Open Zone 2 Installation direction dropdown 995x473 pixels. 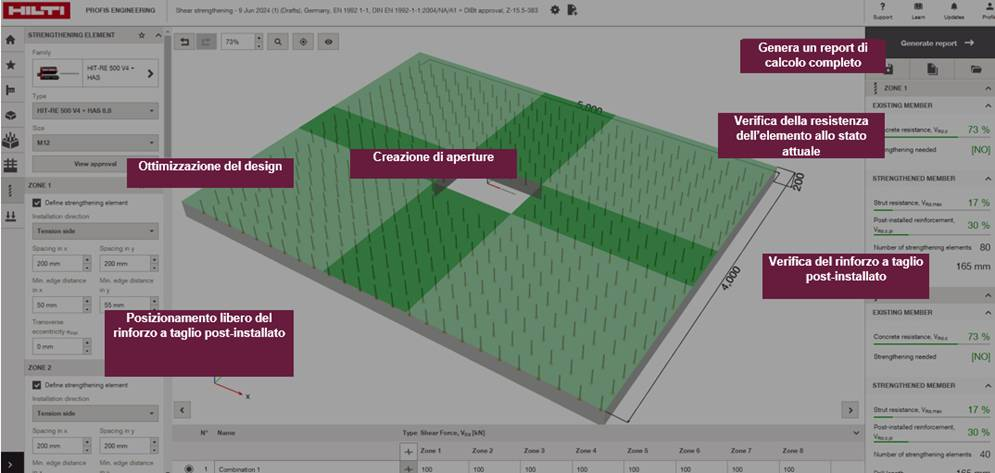click(x=95, y=413)
